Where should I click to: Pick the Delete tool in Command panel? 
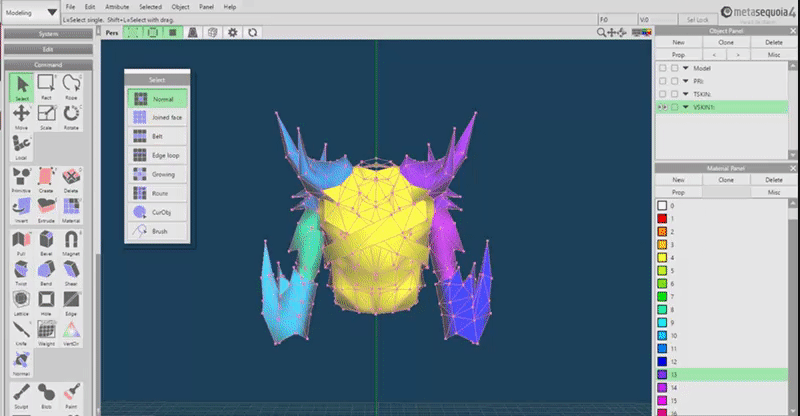coord(71,180)
